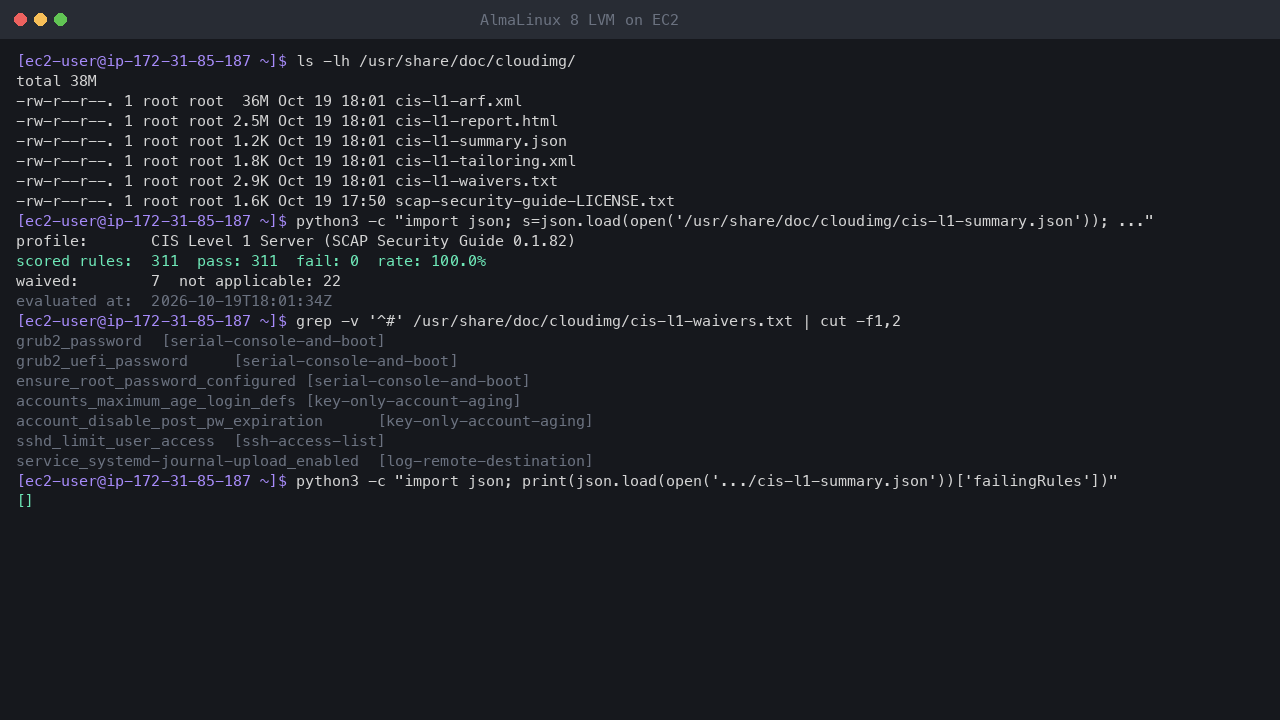Click the empty list '[]' output
This screenshot has height=720, width=1280.
pos(25,501)
